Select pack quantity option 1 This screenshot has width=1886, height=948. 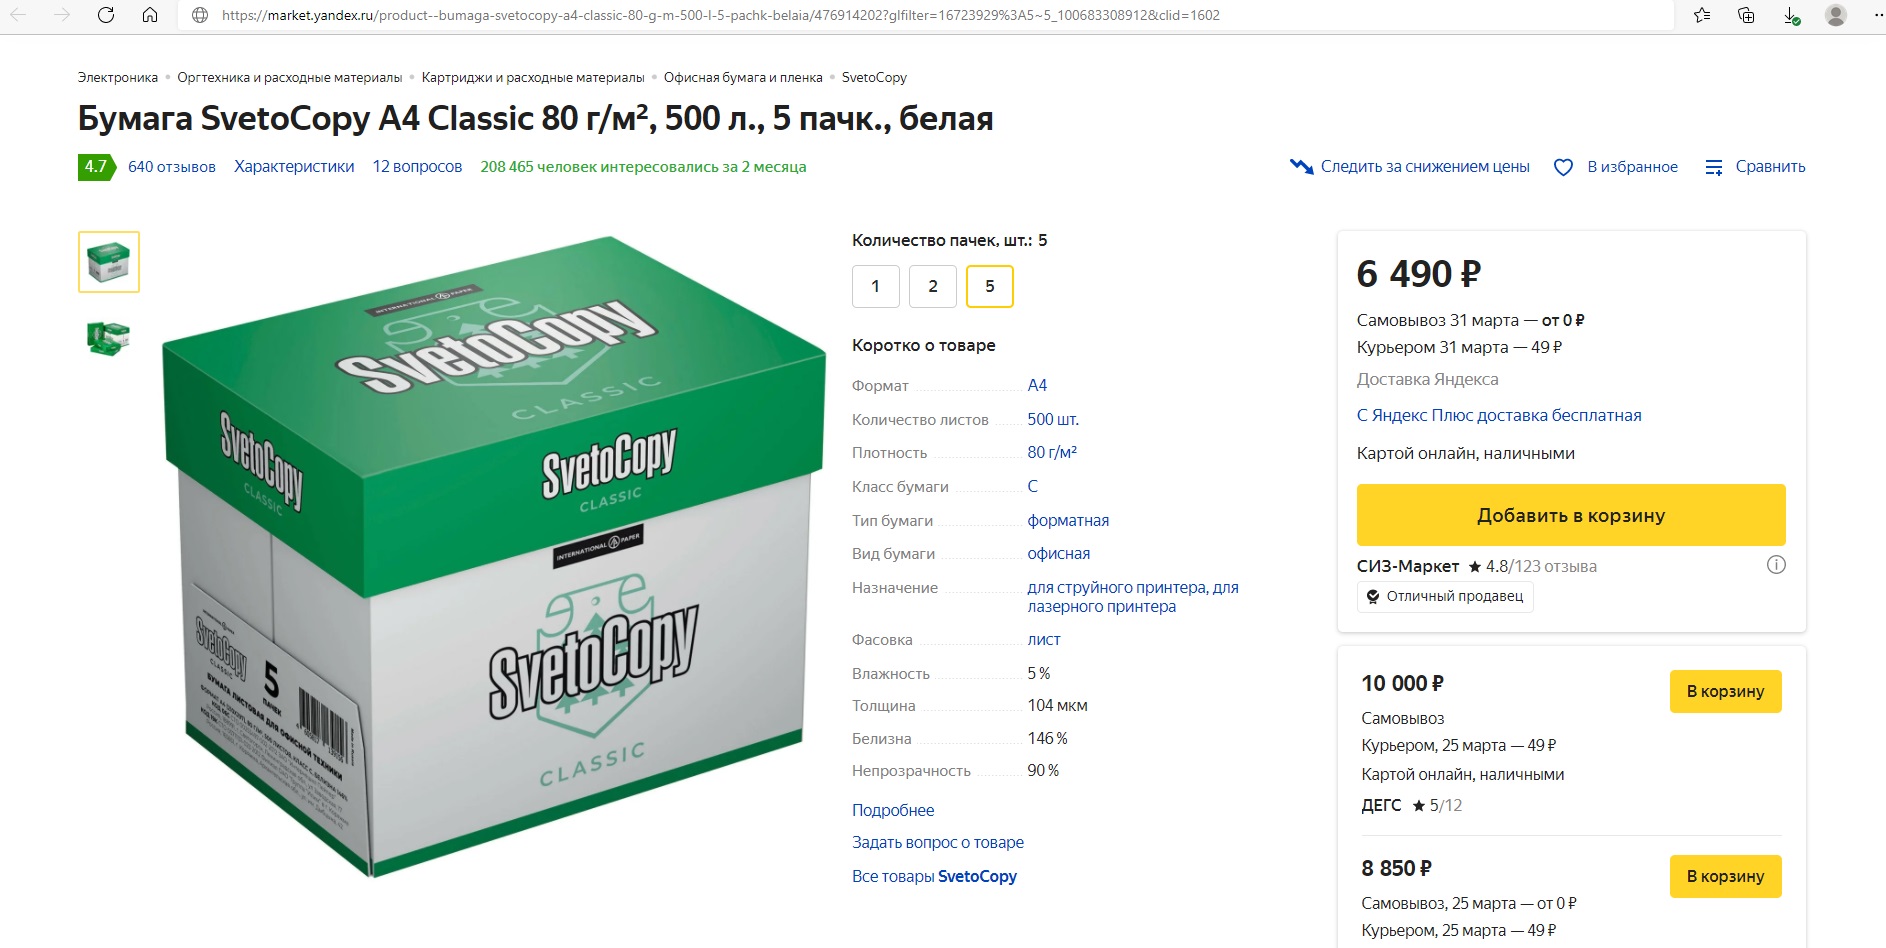click(876, 286)
